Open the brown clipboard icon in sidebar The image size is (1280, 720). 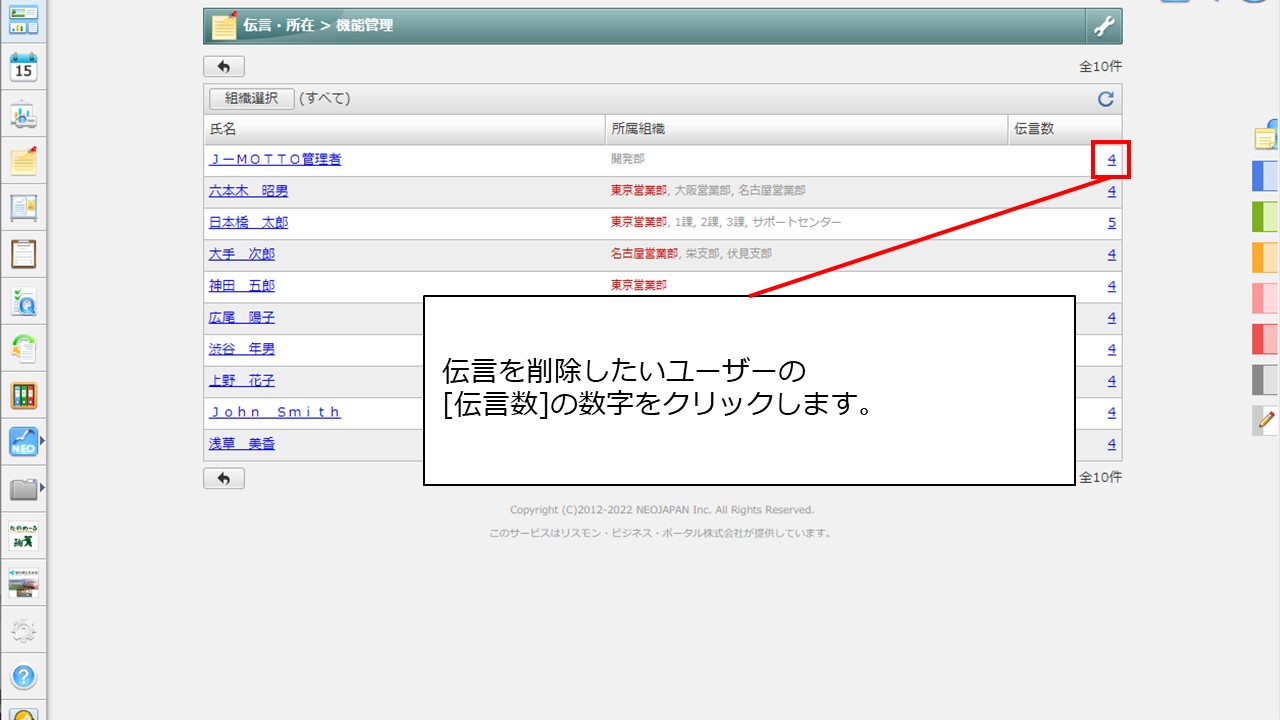23,254
